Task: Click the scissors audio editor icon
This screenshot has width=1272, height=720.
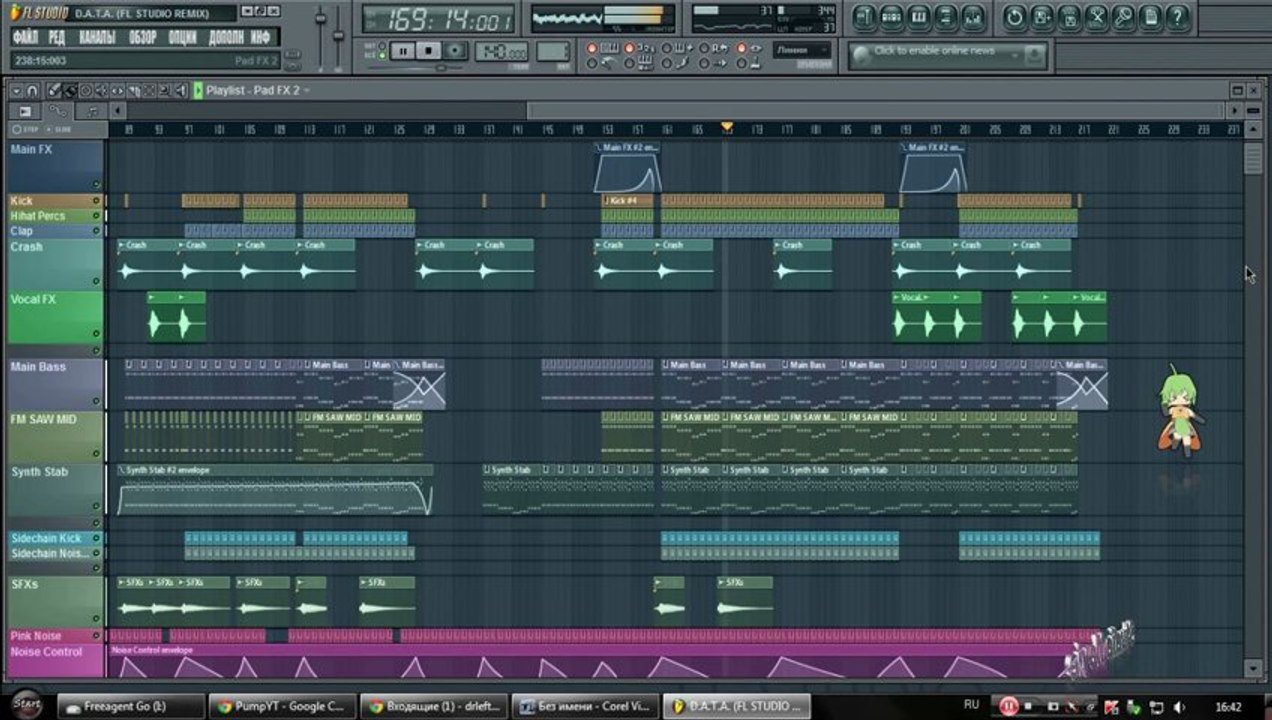Action: pyautogui.click(x=1096, y=18)
